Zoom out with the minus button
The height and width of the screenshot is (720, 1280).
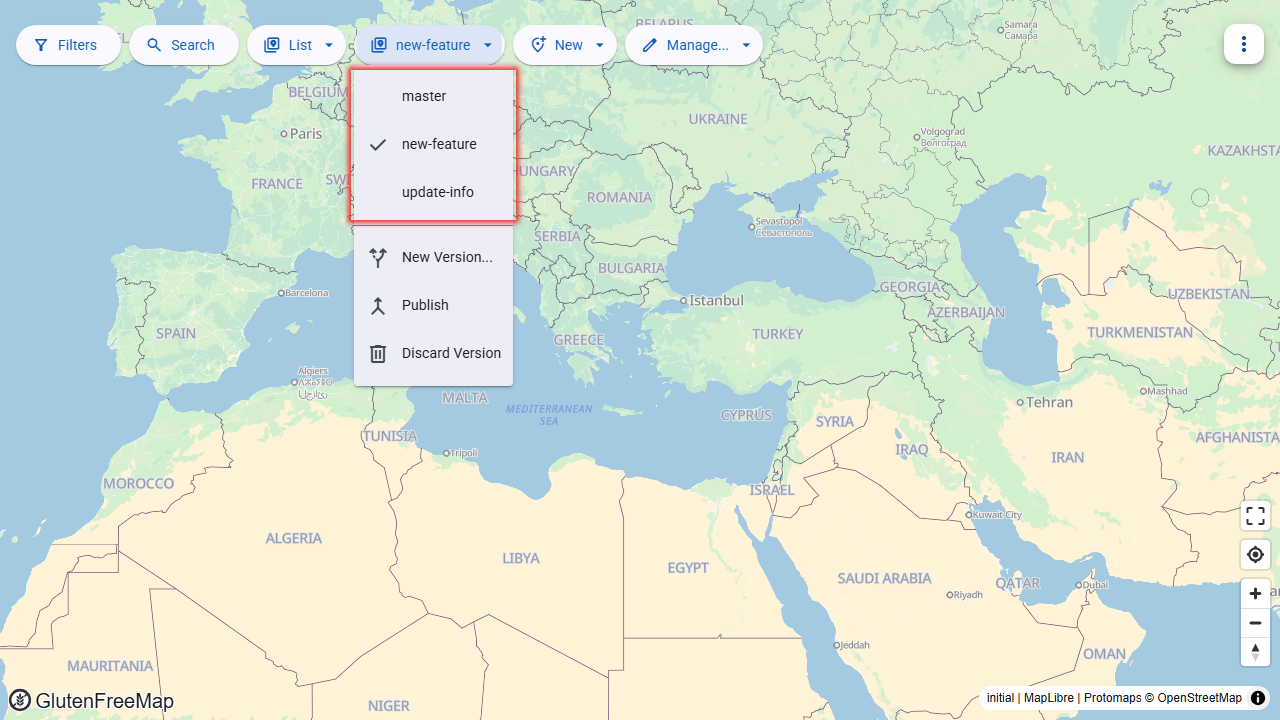[1255, 622]
